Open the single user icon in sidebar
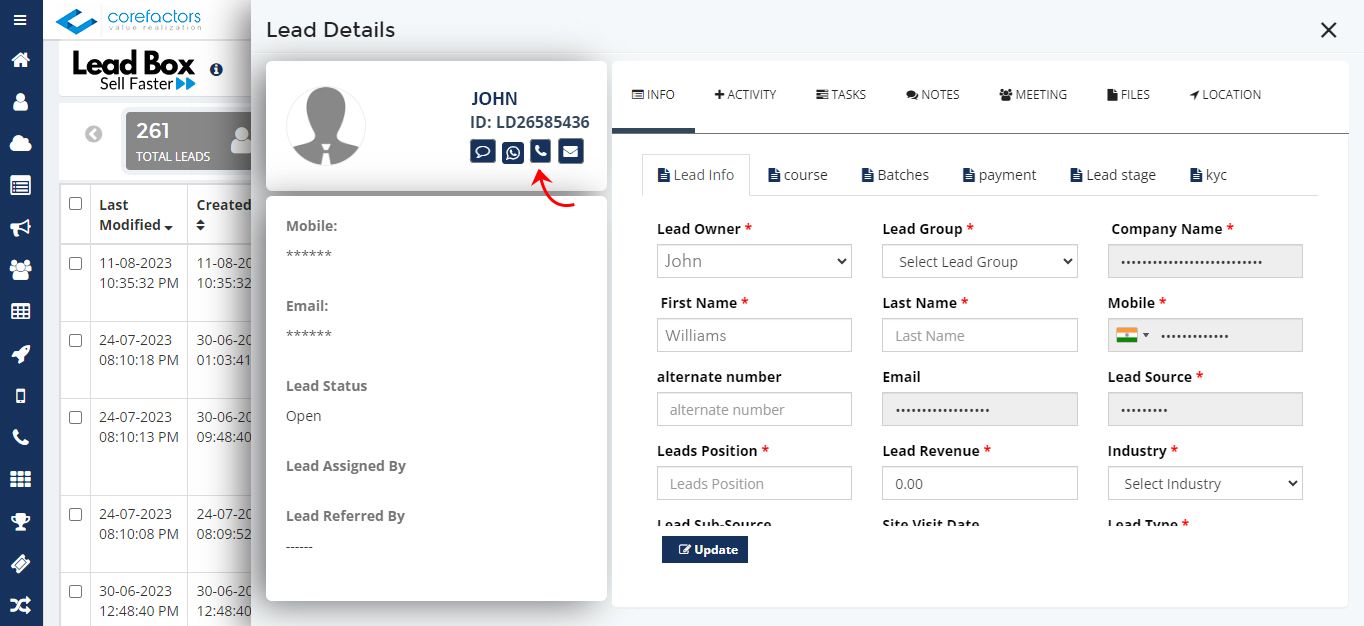The width and height of the screenshot is (1364, 626). [20, 102]
